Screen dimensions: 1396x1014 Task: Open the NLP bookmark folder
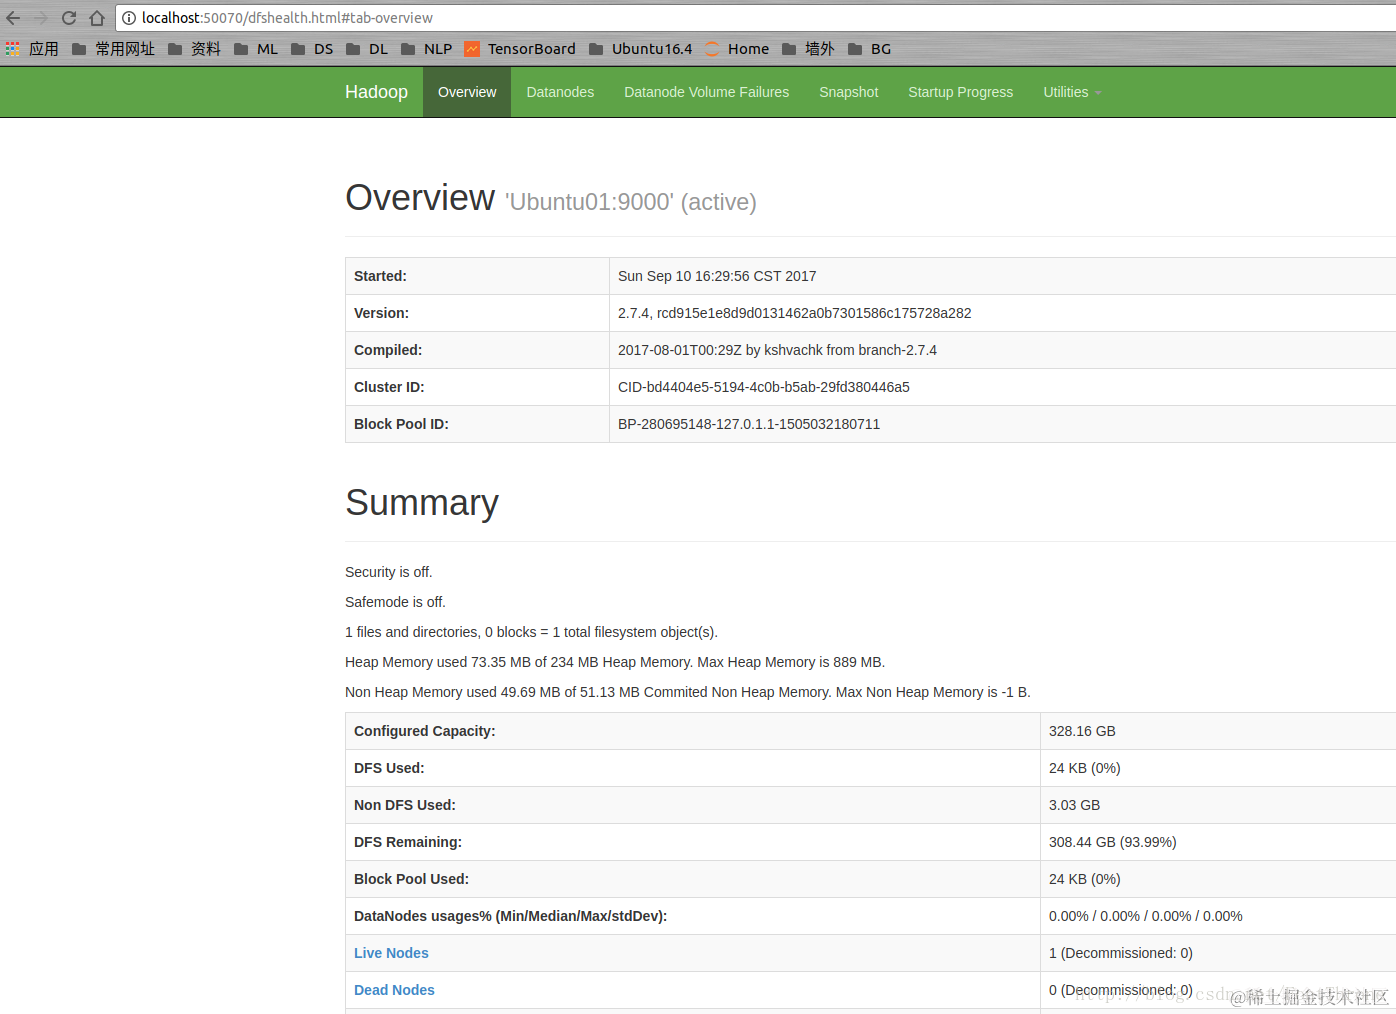tap(427, 49)
